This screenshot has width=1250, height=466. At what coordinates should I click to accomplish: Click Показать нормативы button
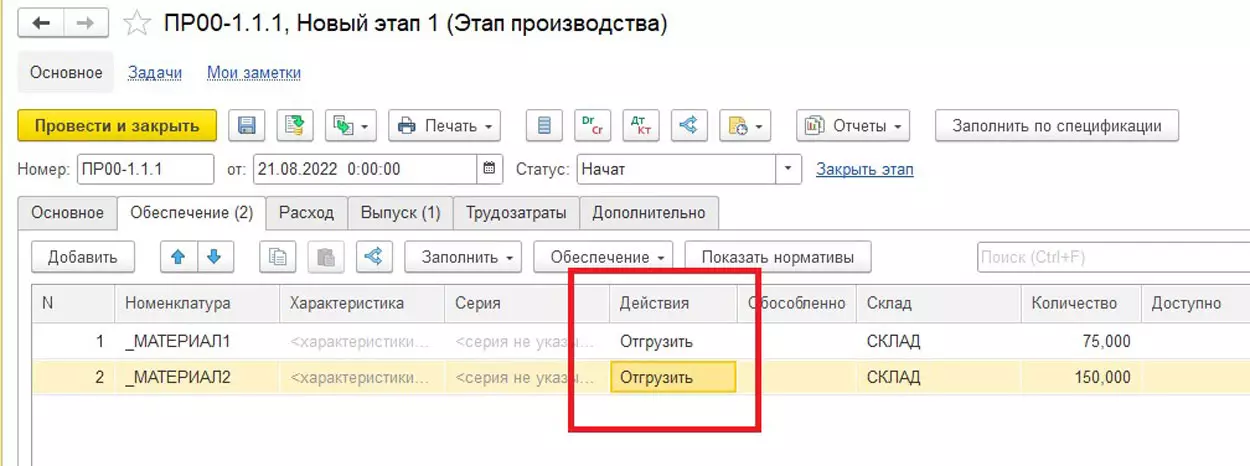pos(778,256)
